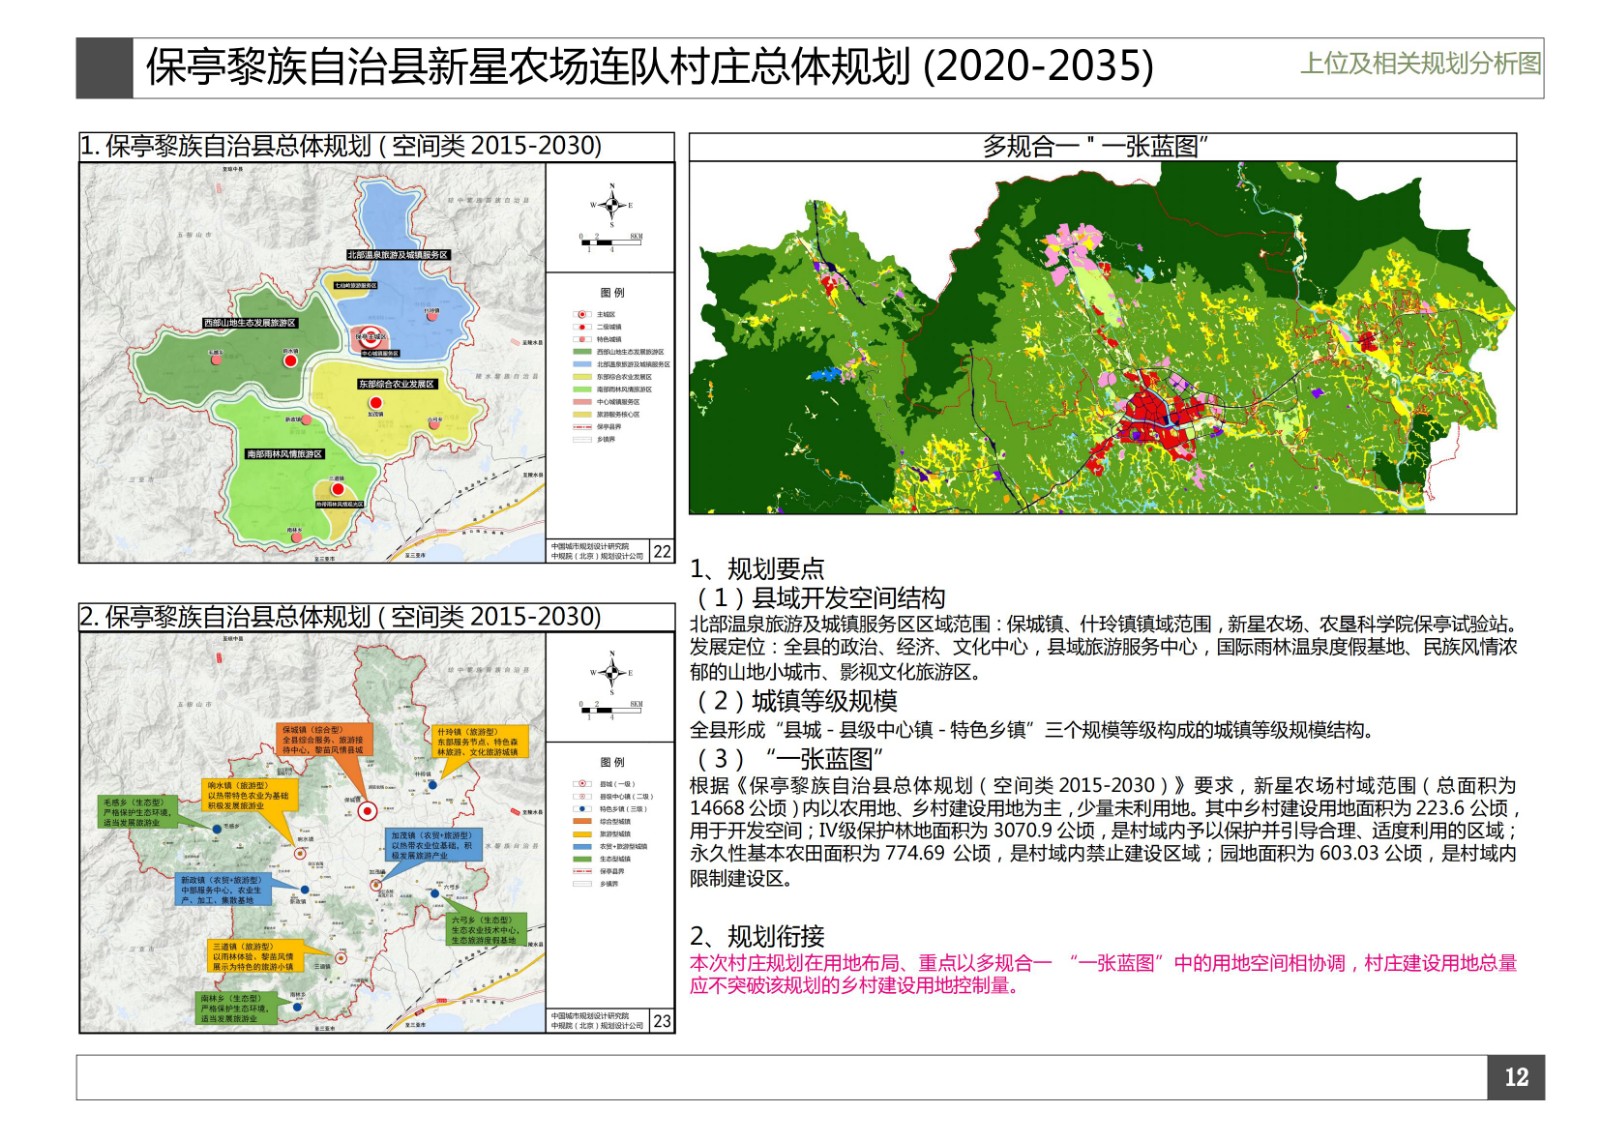
Task: Click the map sheet number 23
Action: click(662, 1021)
